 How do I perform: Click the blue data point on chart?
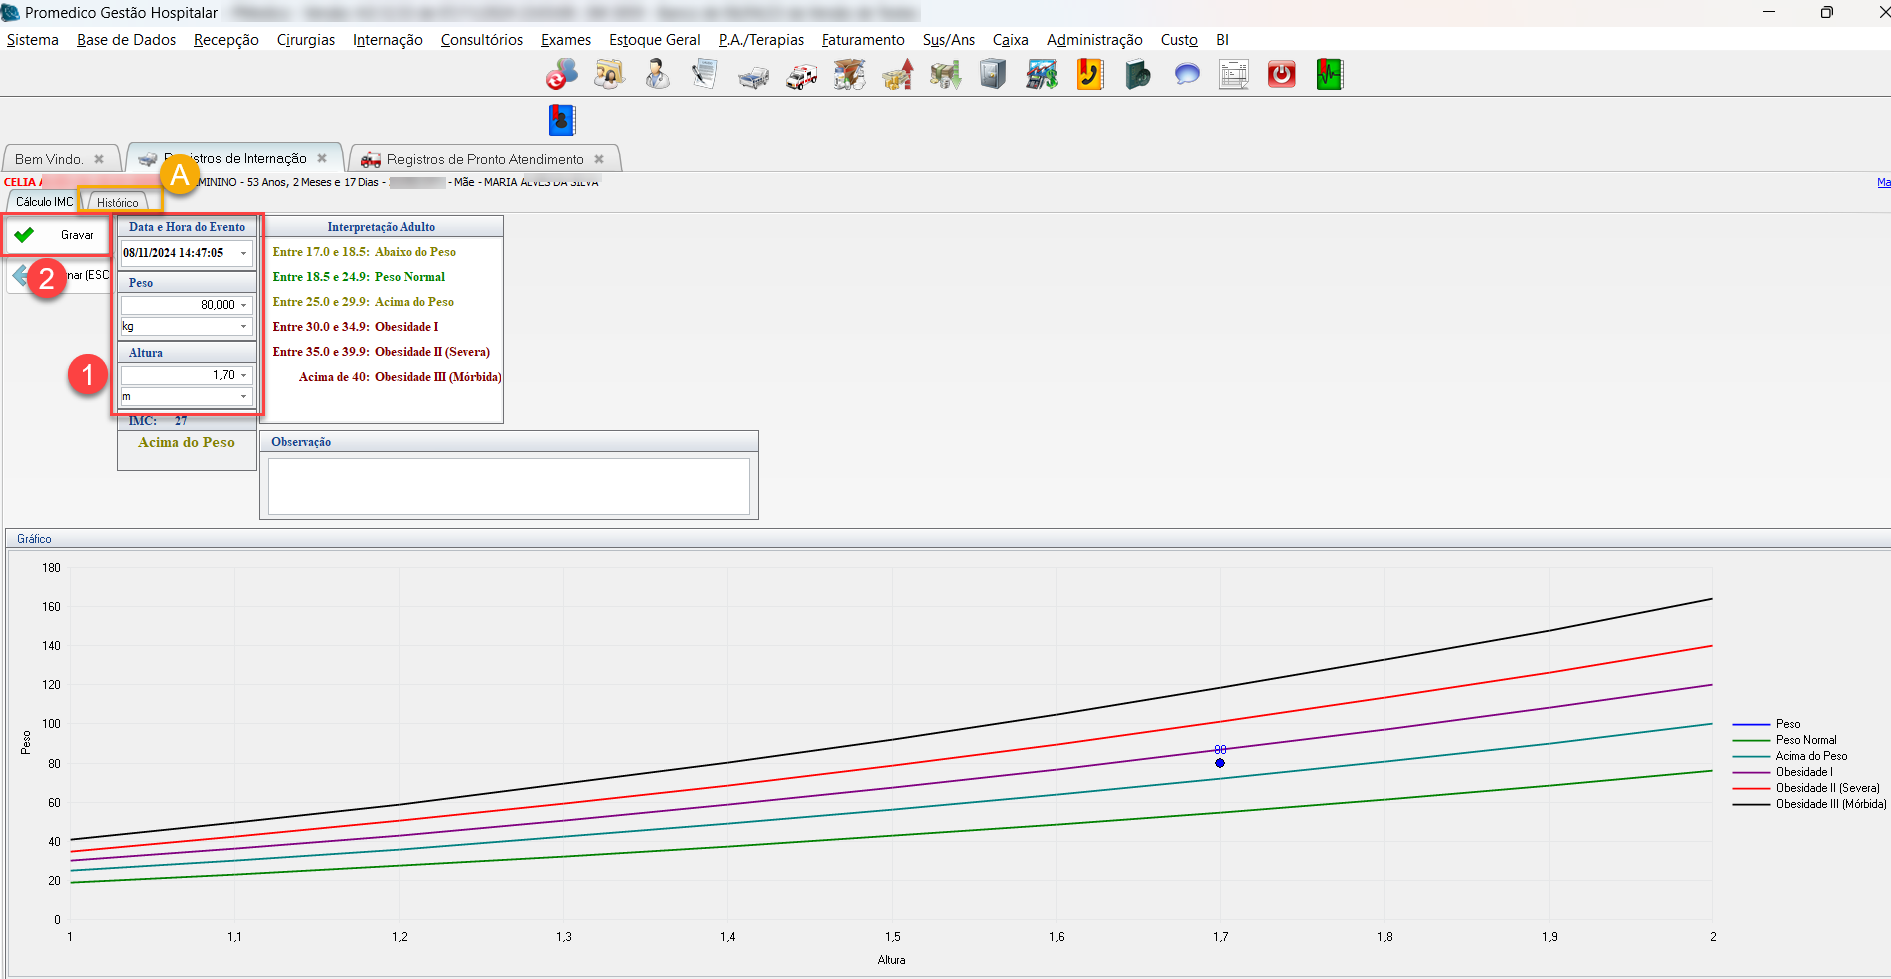pos(1220,763)
